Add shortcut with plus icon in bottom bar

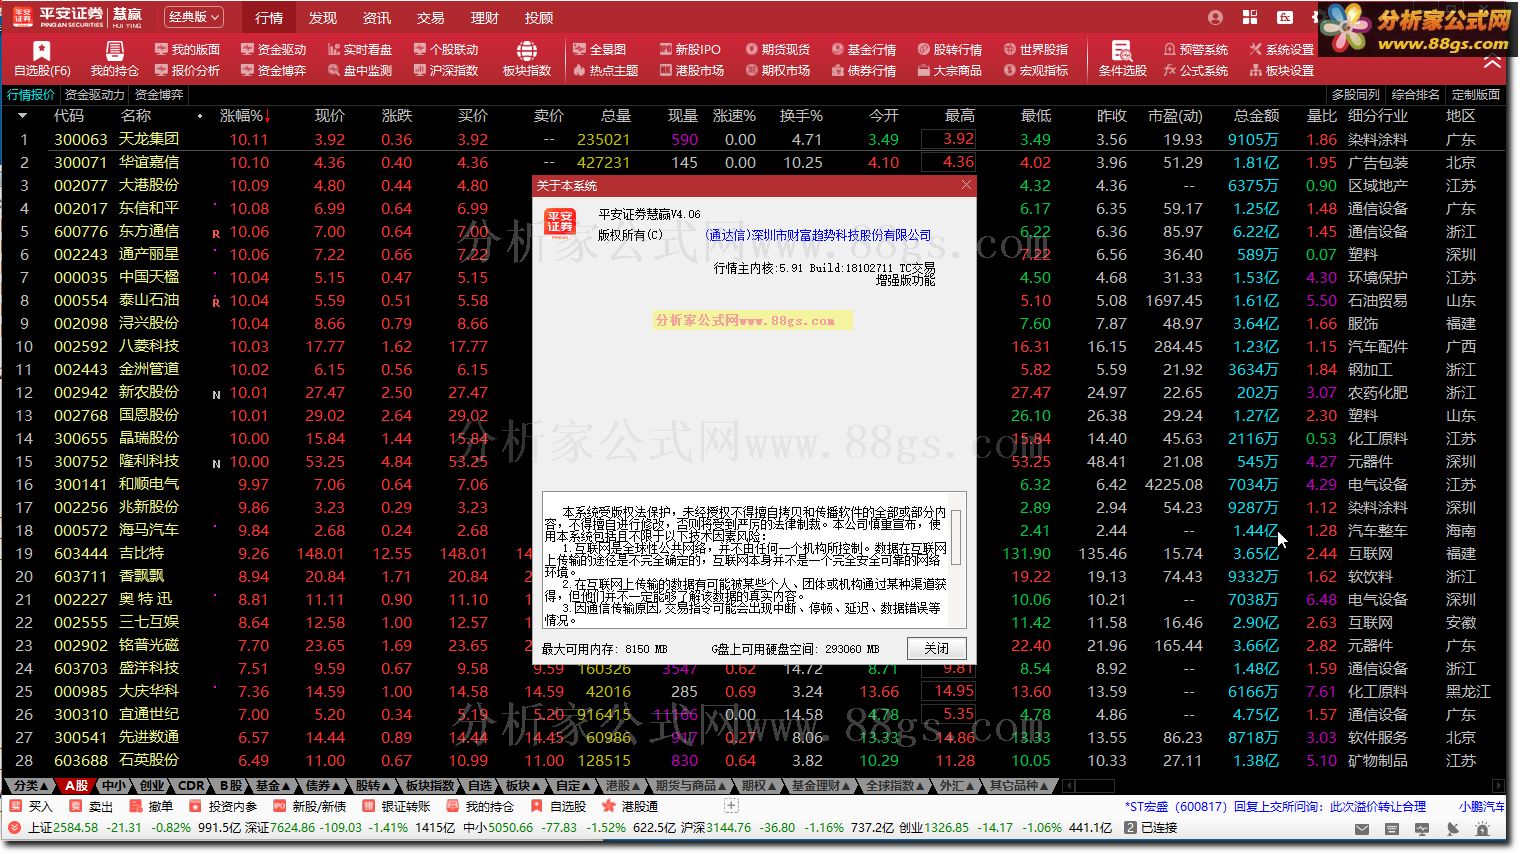click(731, 806)
